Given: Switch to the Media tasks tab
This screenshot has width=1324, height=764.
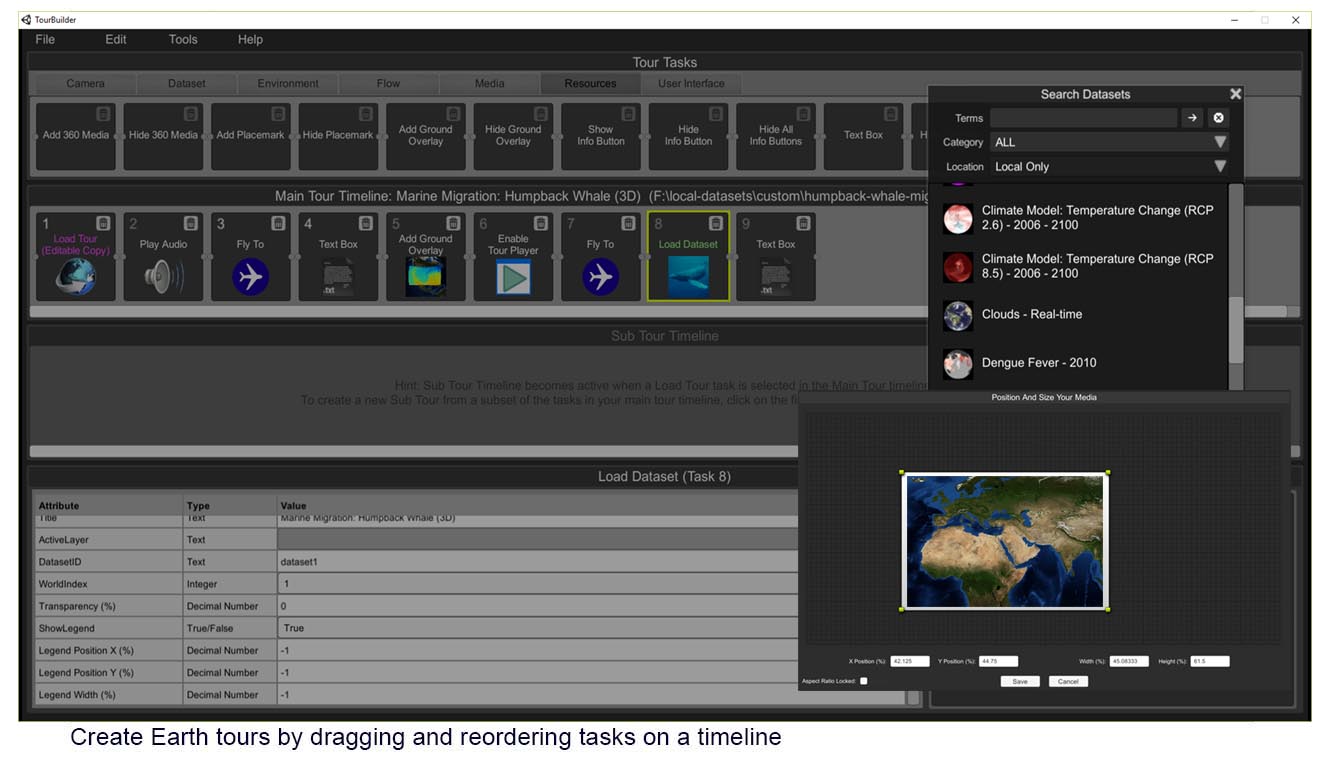Looking at the screenshot, I should (489, 83).
